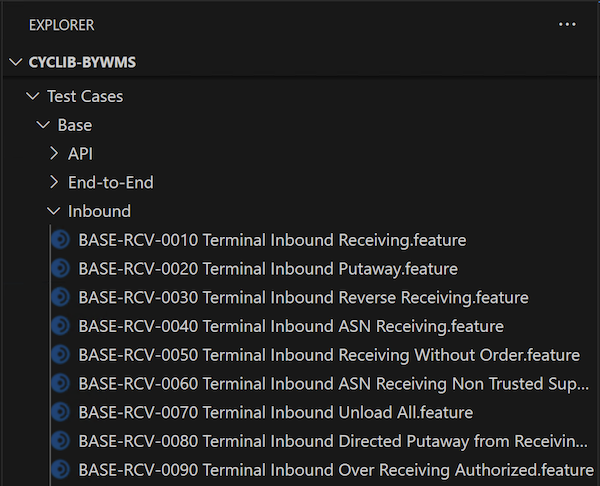Click the BASE-RCV-0010 feature file icon

pos(60,240)
